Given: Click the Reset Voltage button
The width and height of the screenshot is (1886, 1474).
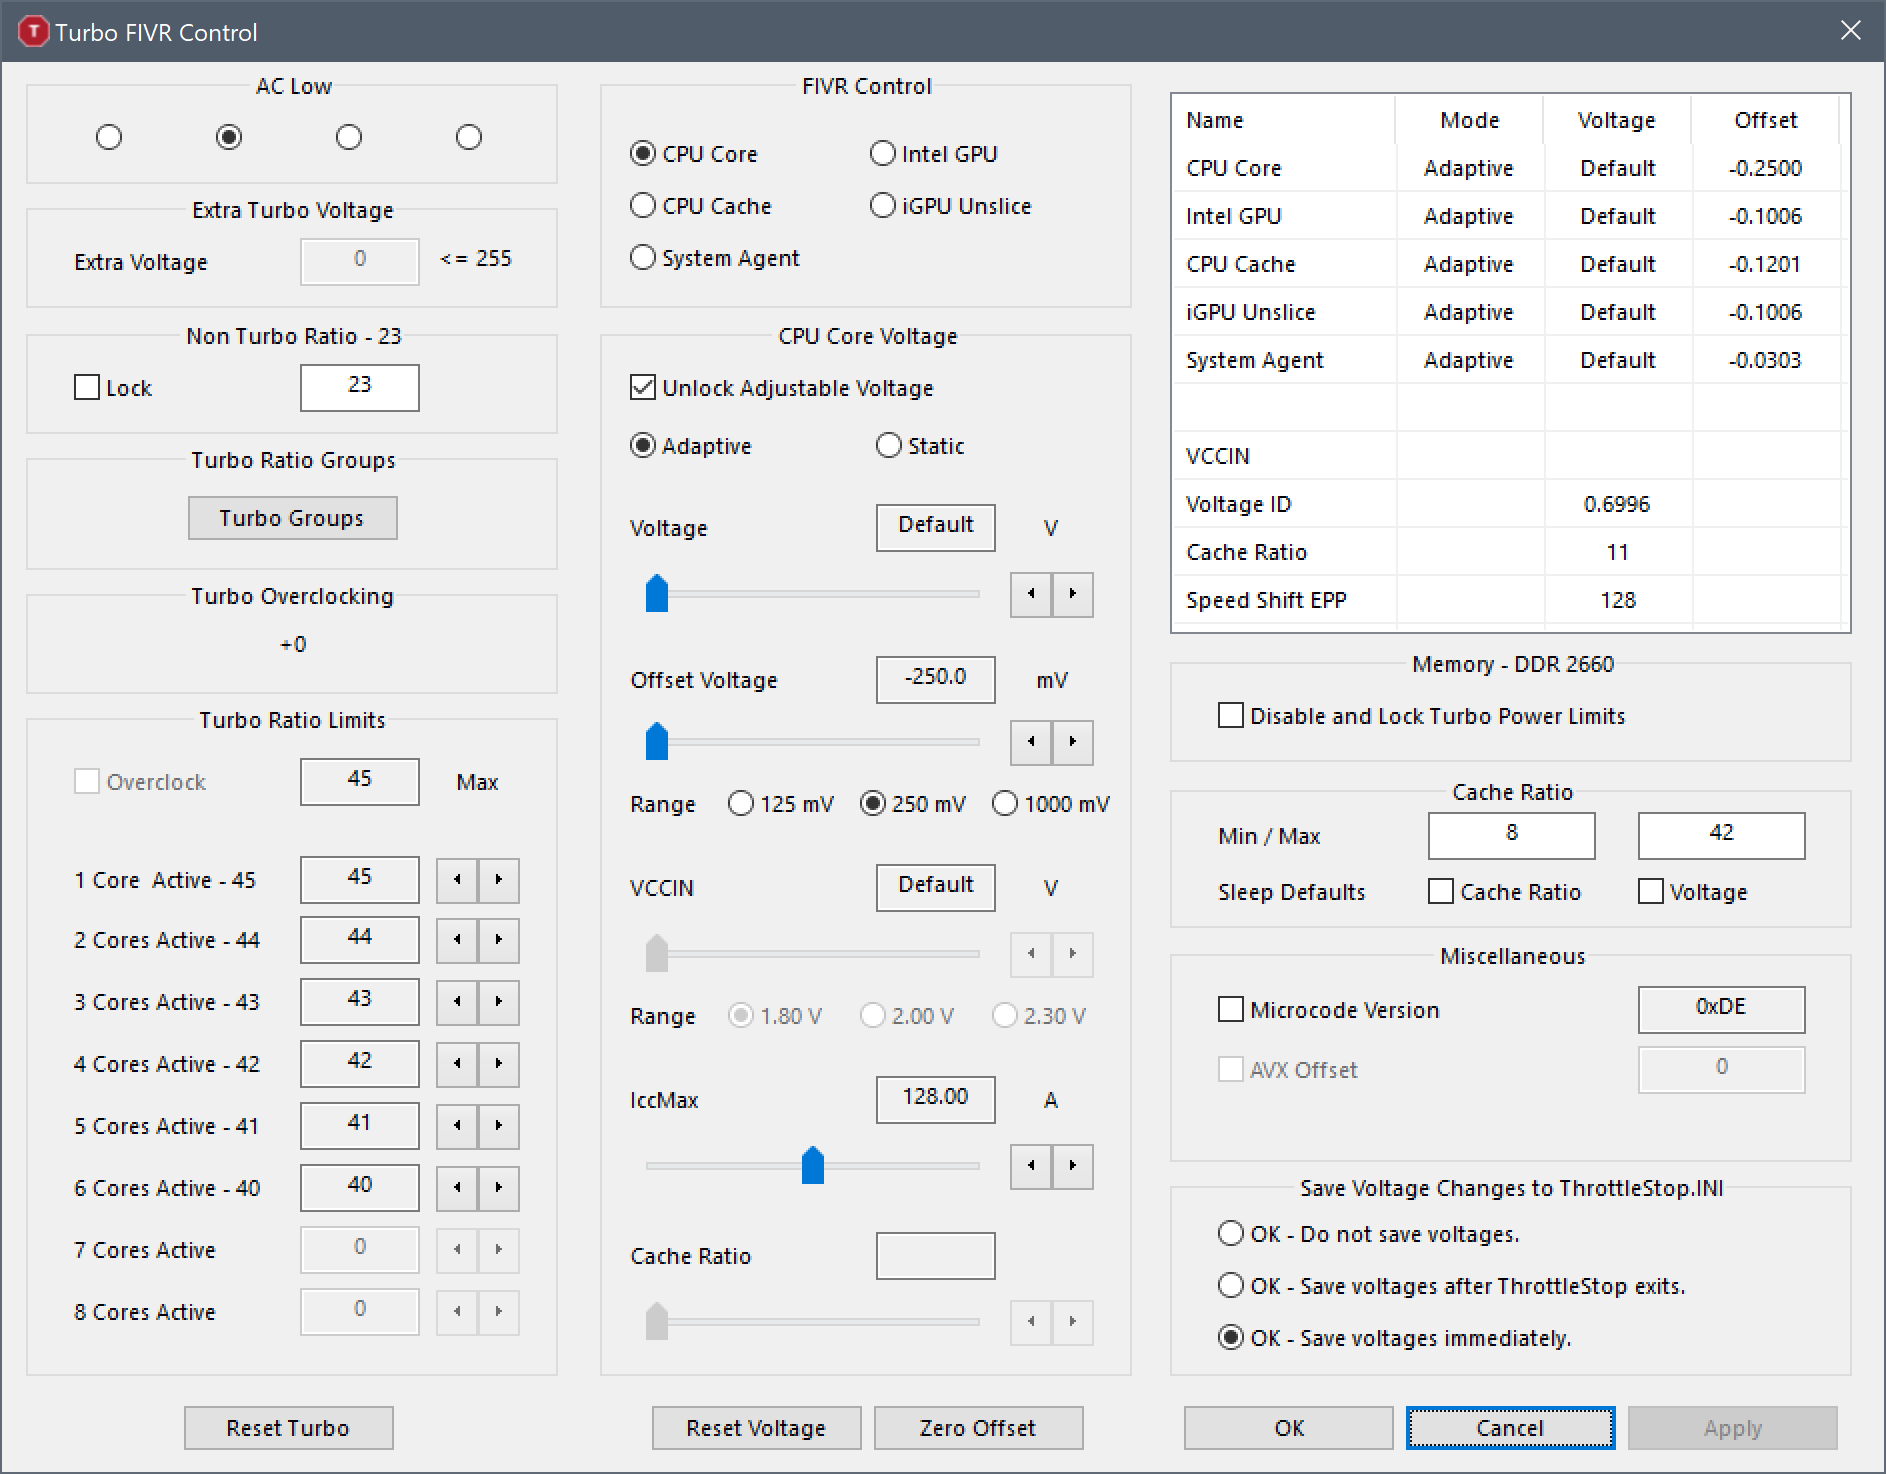Looking at the screenshot, I should pos(756,1428).
